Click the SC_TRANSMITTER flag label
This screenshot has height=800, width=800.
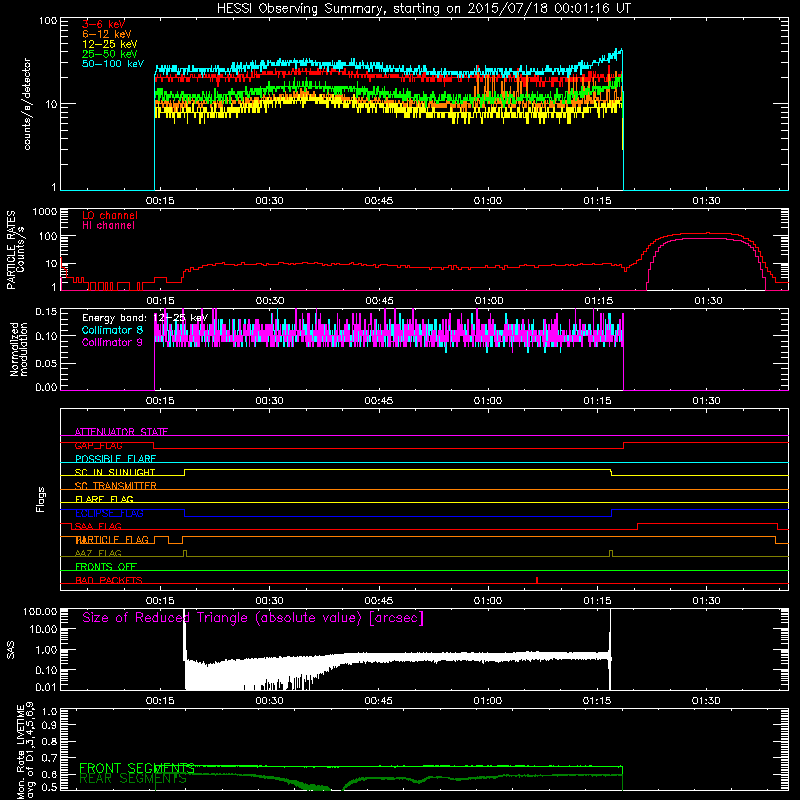click(115, 486)
